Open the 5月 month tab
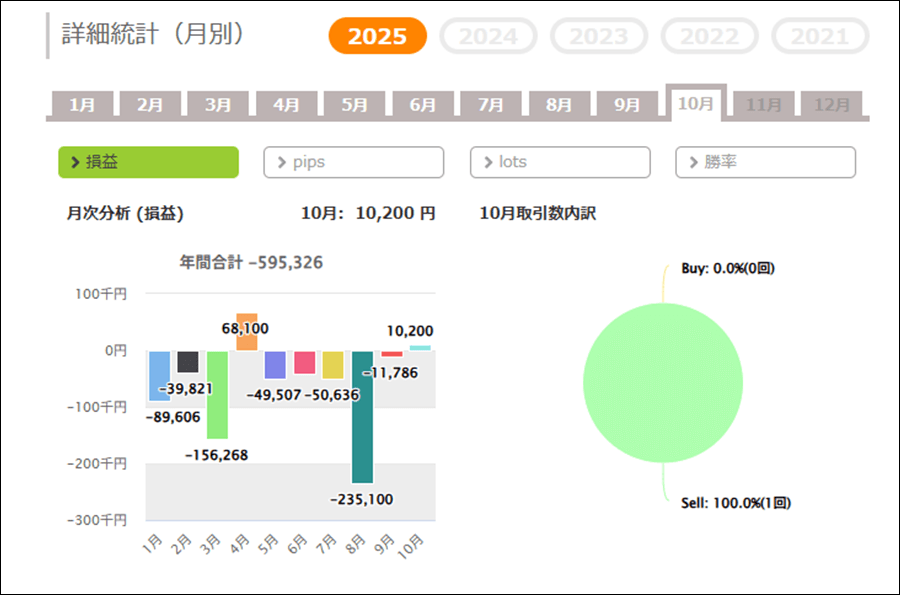The image size is (900, 595). (354, 104)
